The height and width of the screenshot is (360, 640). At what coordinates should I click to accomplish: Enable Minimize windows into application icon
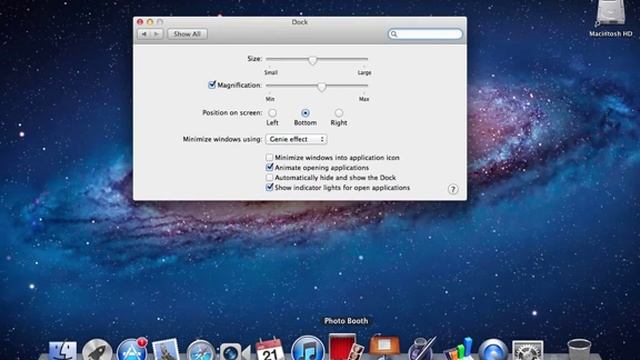pyautogui.click(x=269, y=158)
